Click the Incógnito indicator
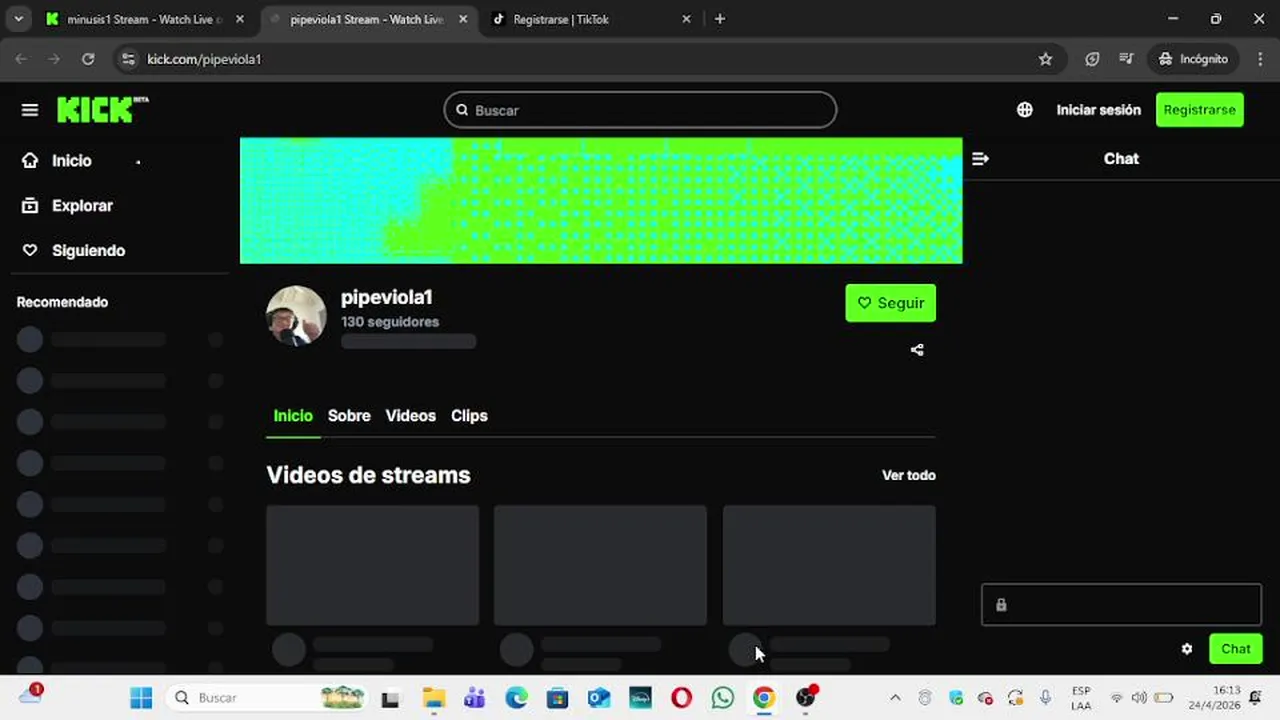 point(1193,59)
